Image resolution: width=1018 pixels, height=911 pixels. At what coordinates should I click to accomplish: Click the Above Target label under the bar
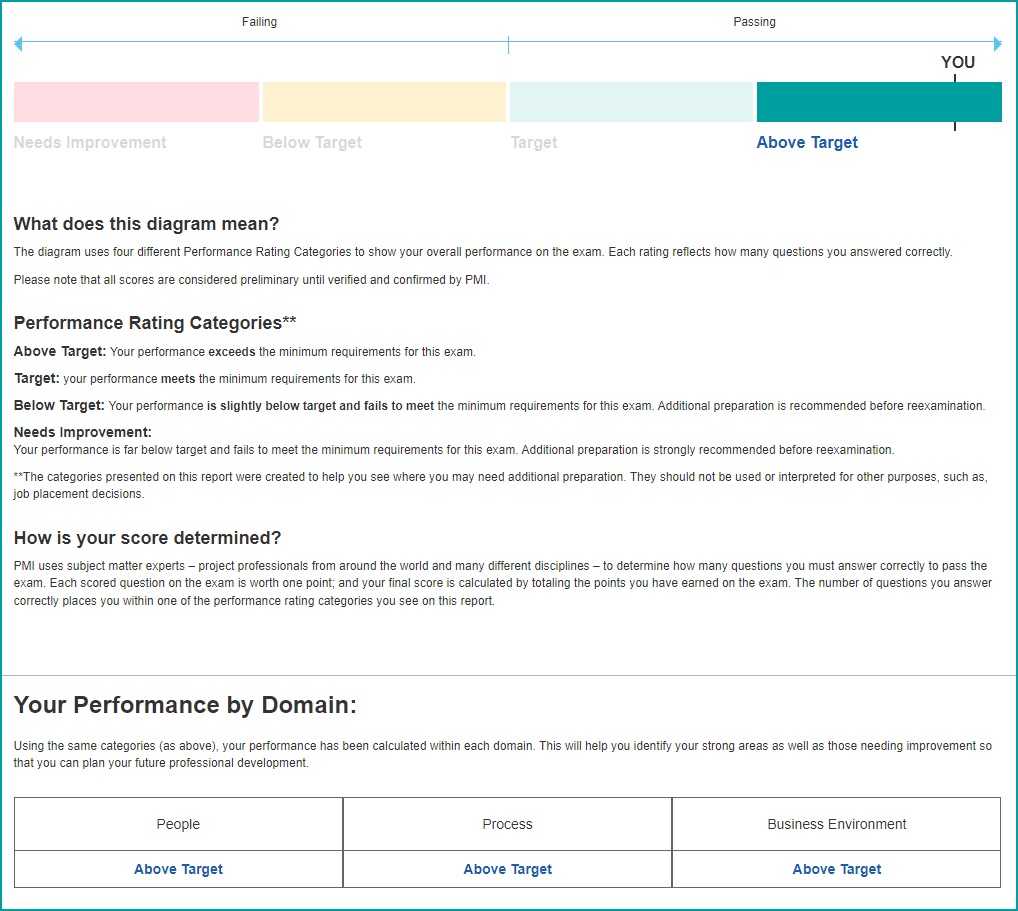coord(807,143)
